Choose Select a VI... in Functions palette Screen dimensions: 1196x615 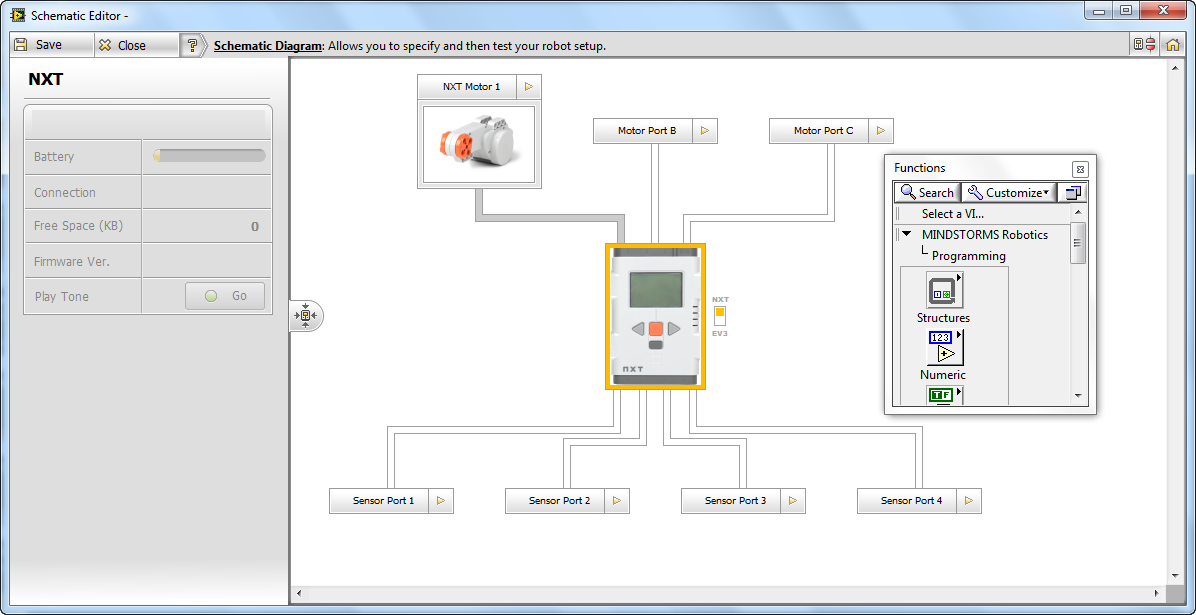coord(953,214)
